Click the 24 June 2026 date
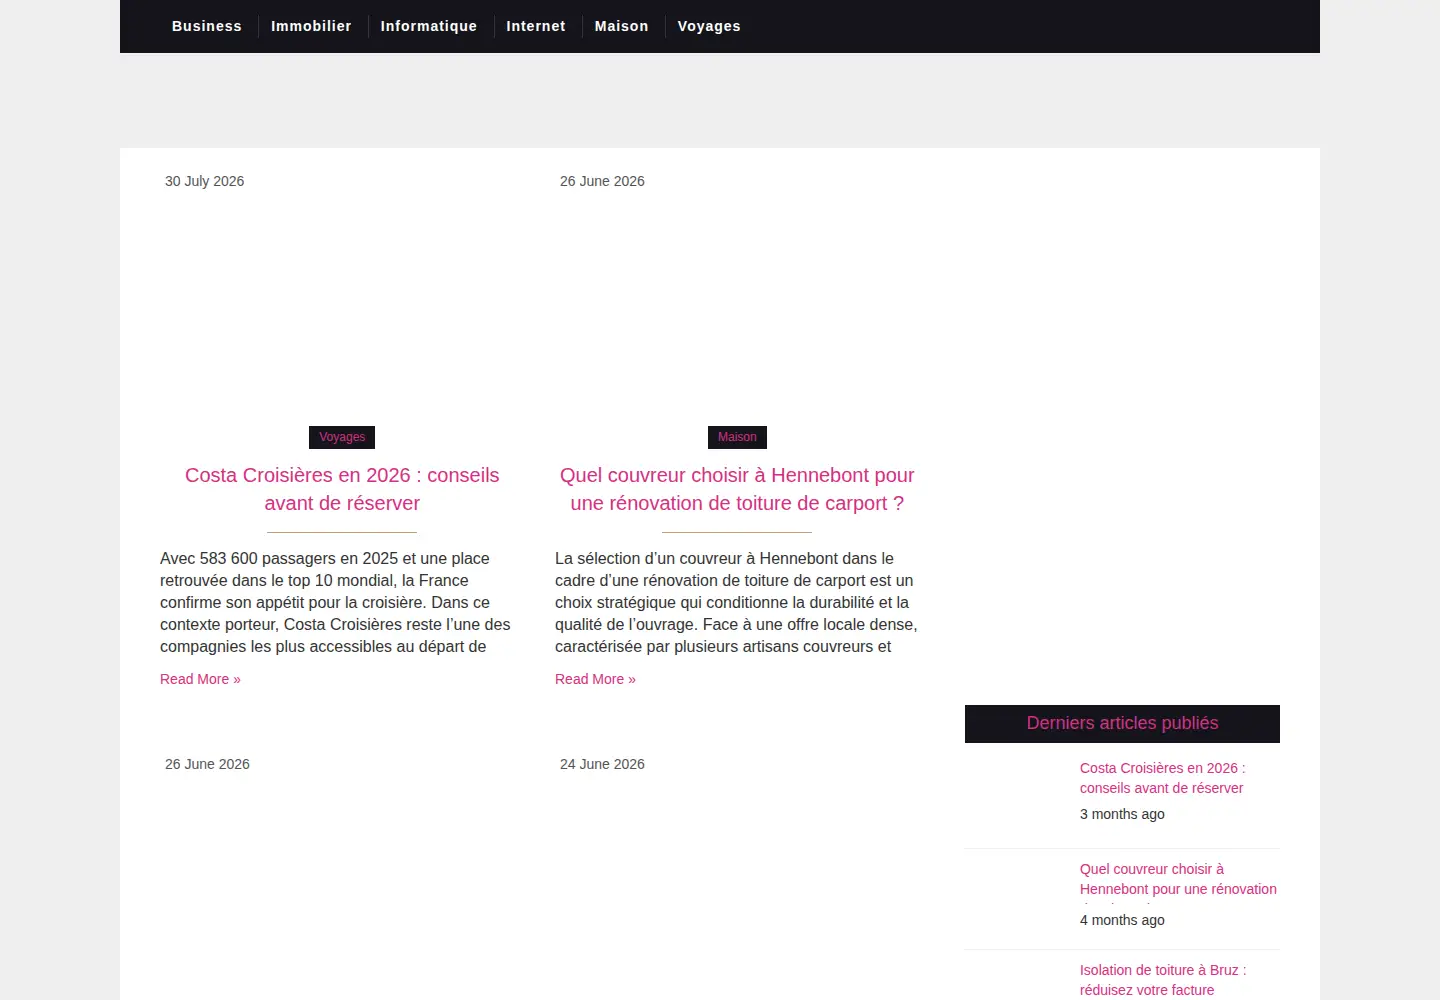The width and height of the screenshot is (1440, 1000). tap(602, 764)
